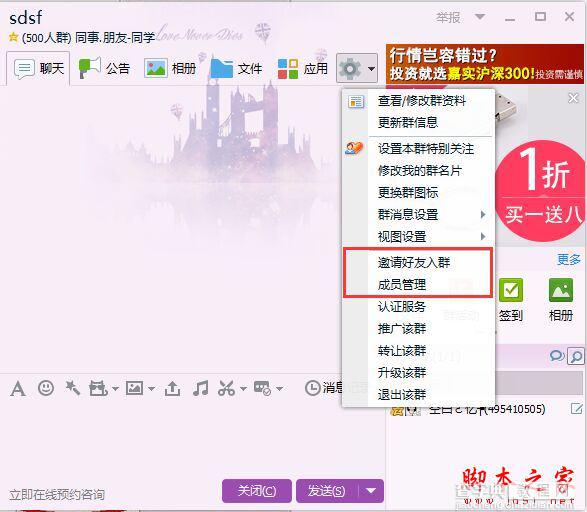Select 认证服务 menu item
This screenshot has height=512, width=587.
pos(402,307)
